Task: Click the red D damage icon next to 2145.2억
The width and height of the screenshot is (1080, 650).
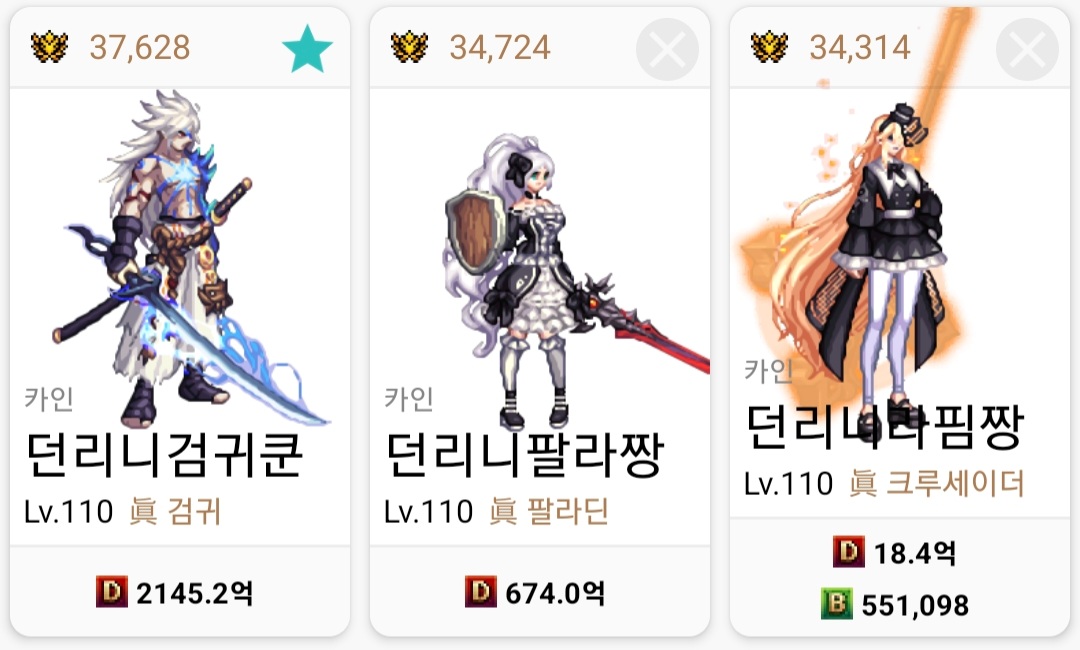Action: pyautogui.click(x=112, y=592)
